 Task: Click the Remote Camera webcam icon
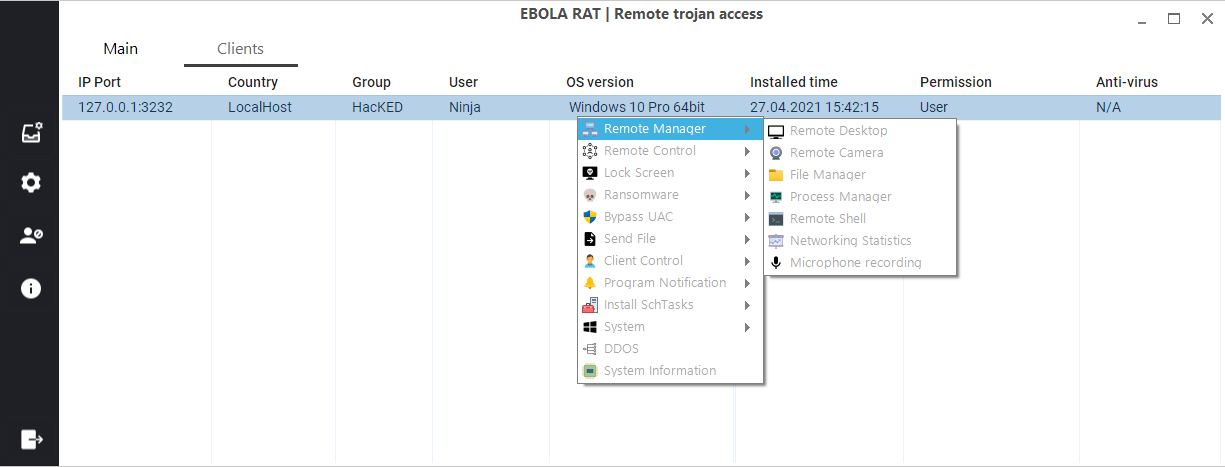[776, 153]
